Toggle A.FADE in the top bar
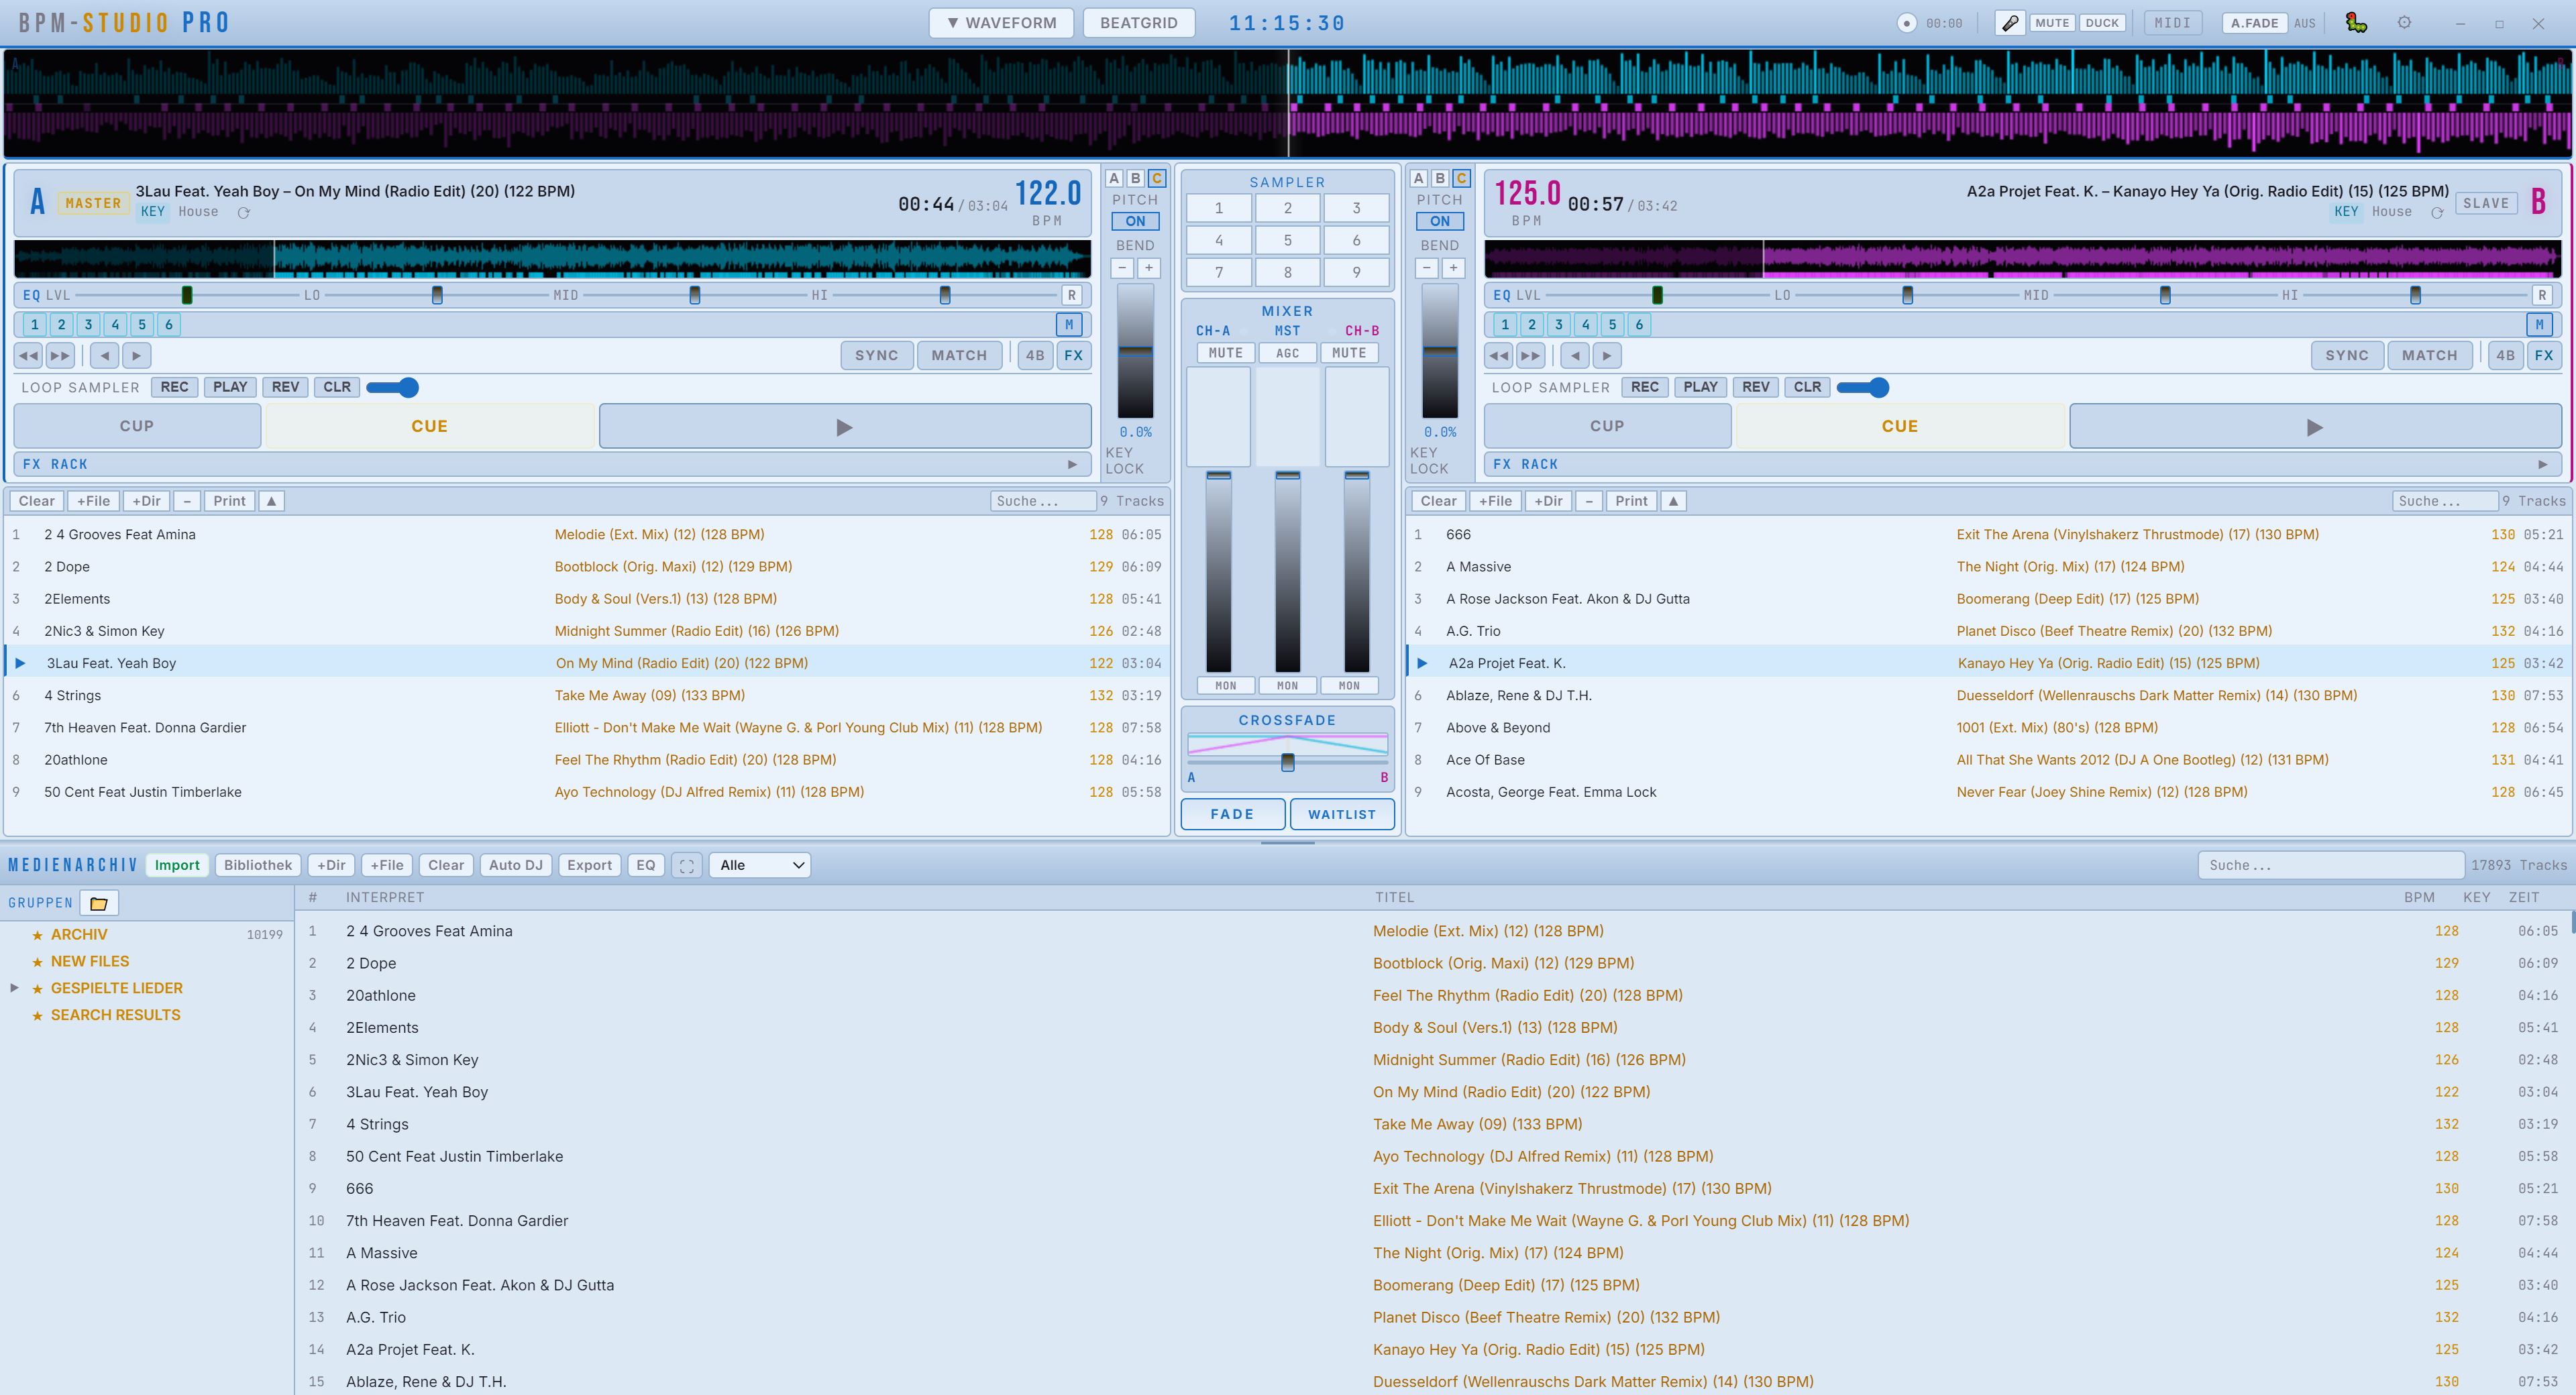 [2253, 22]
